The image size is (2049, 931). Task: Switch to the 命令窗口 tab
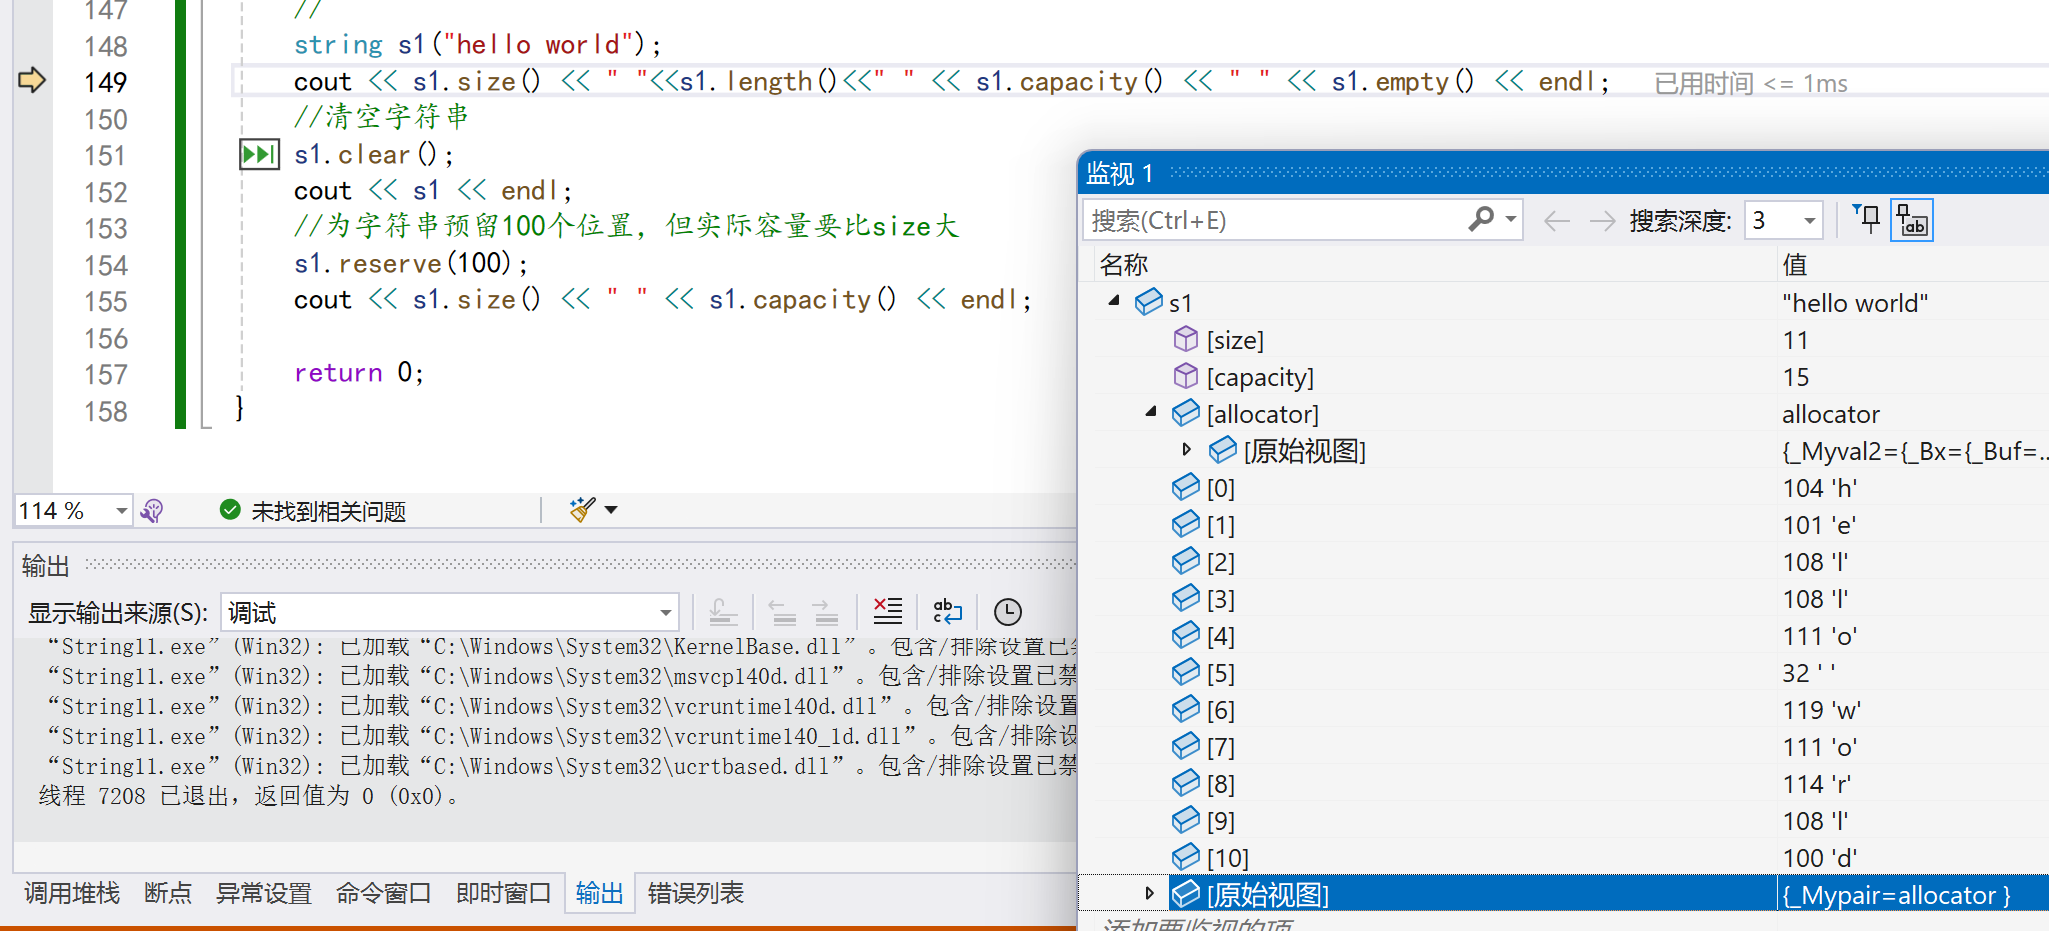384,893
